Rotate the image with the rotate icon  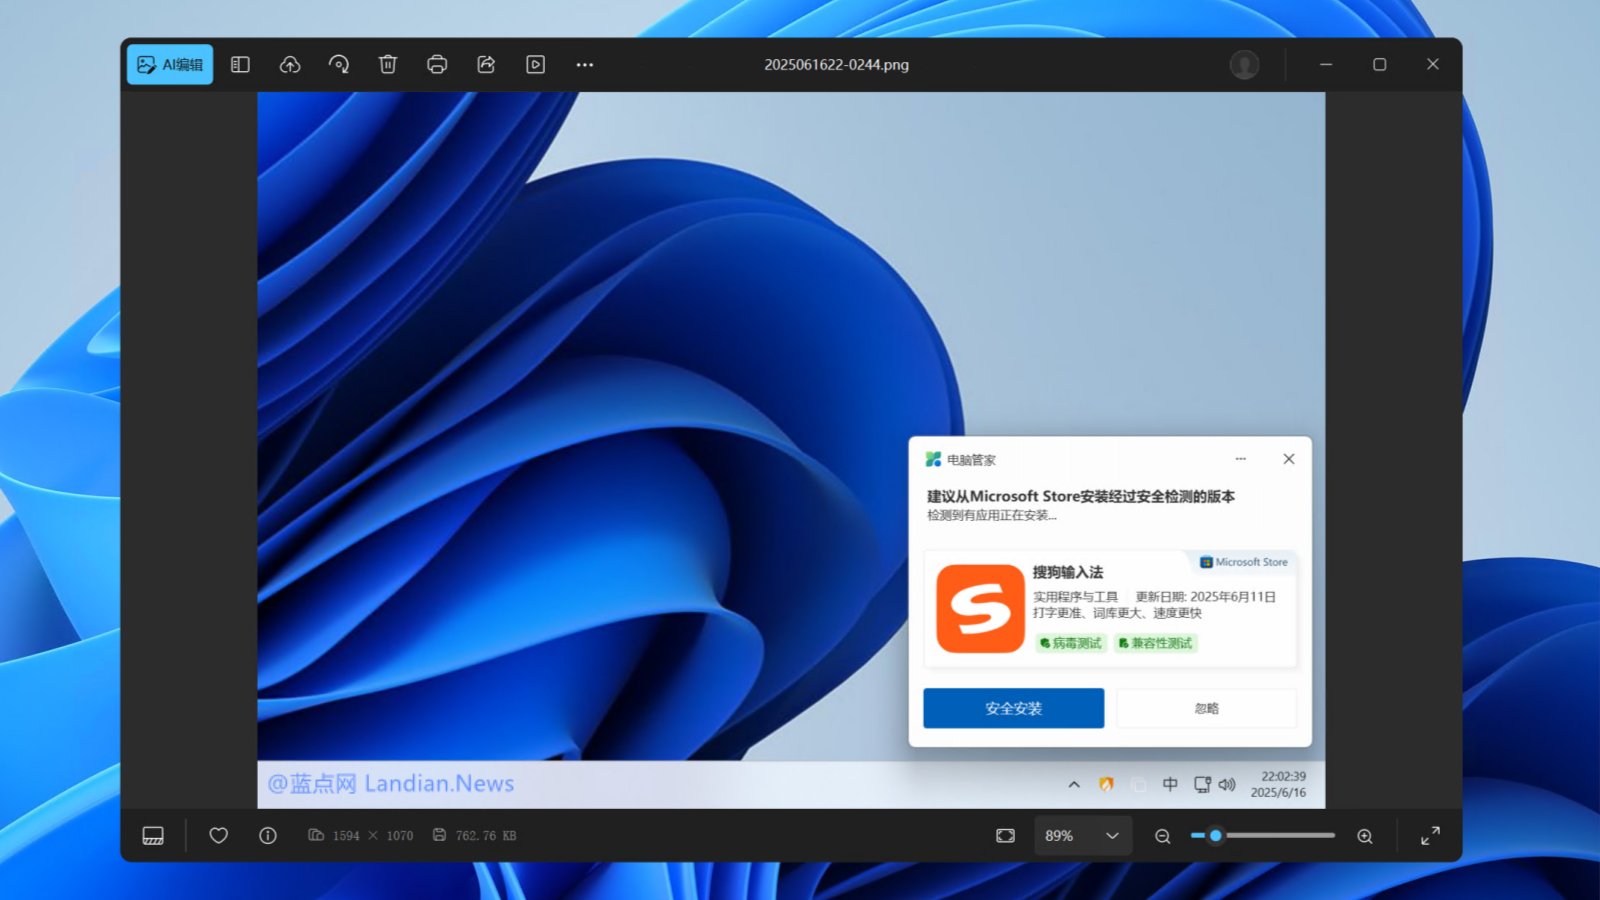(x=339, y=65)
